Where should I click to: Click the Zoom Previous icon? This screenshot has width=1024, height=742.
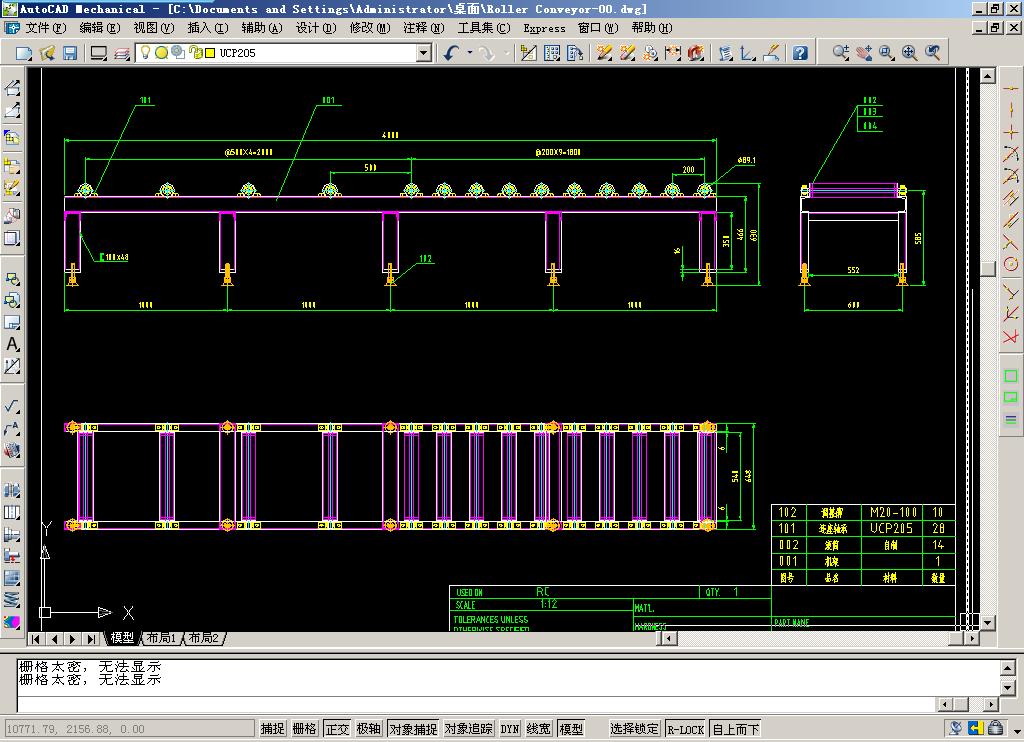(x=933, y=53)
